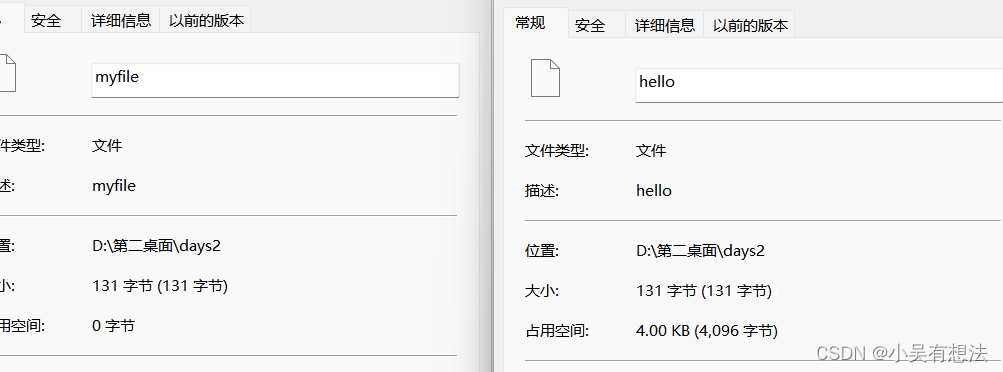Open 以前的版本 tab in myfile window
The height and width of the screenshot is (372, 1003).
tap(206, 20)
